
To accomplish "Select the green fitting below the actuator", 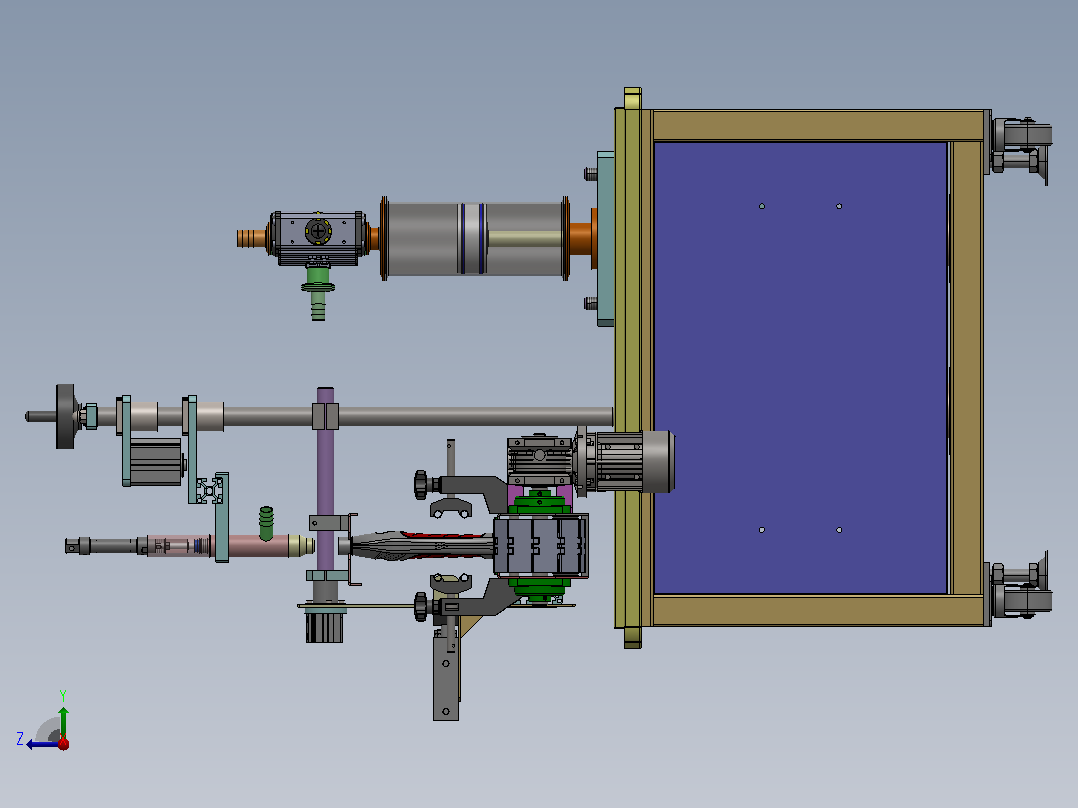I will [318, 292].
